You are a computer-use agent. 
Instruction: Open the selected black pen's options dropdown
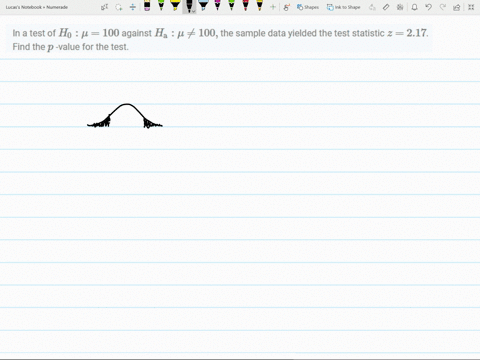tap(194, 11)
